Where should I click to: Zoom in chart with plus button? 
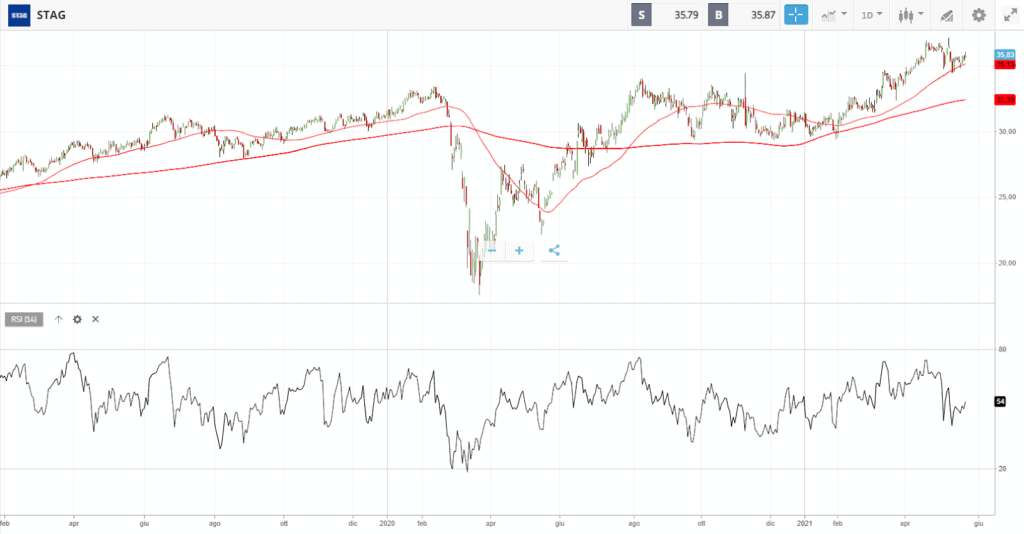click(519, 251)
